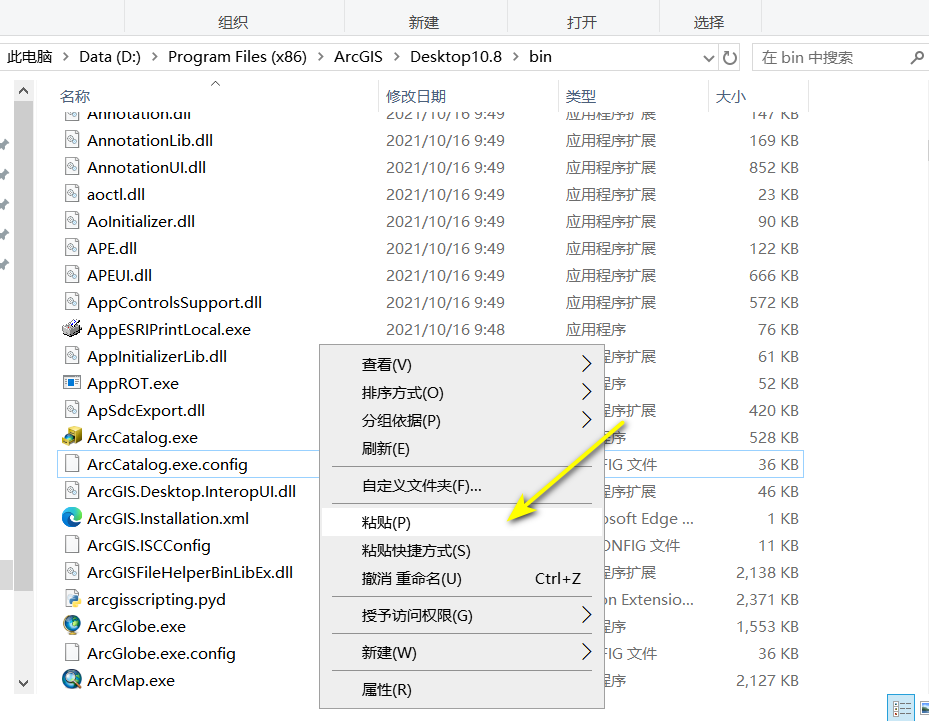The image size is (929, 721).
Task: Select the ArcGlobe.exe file name
Action: pos(136,626)
